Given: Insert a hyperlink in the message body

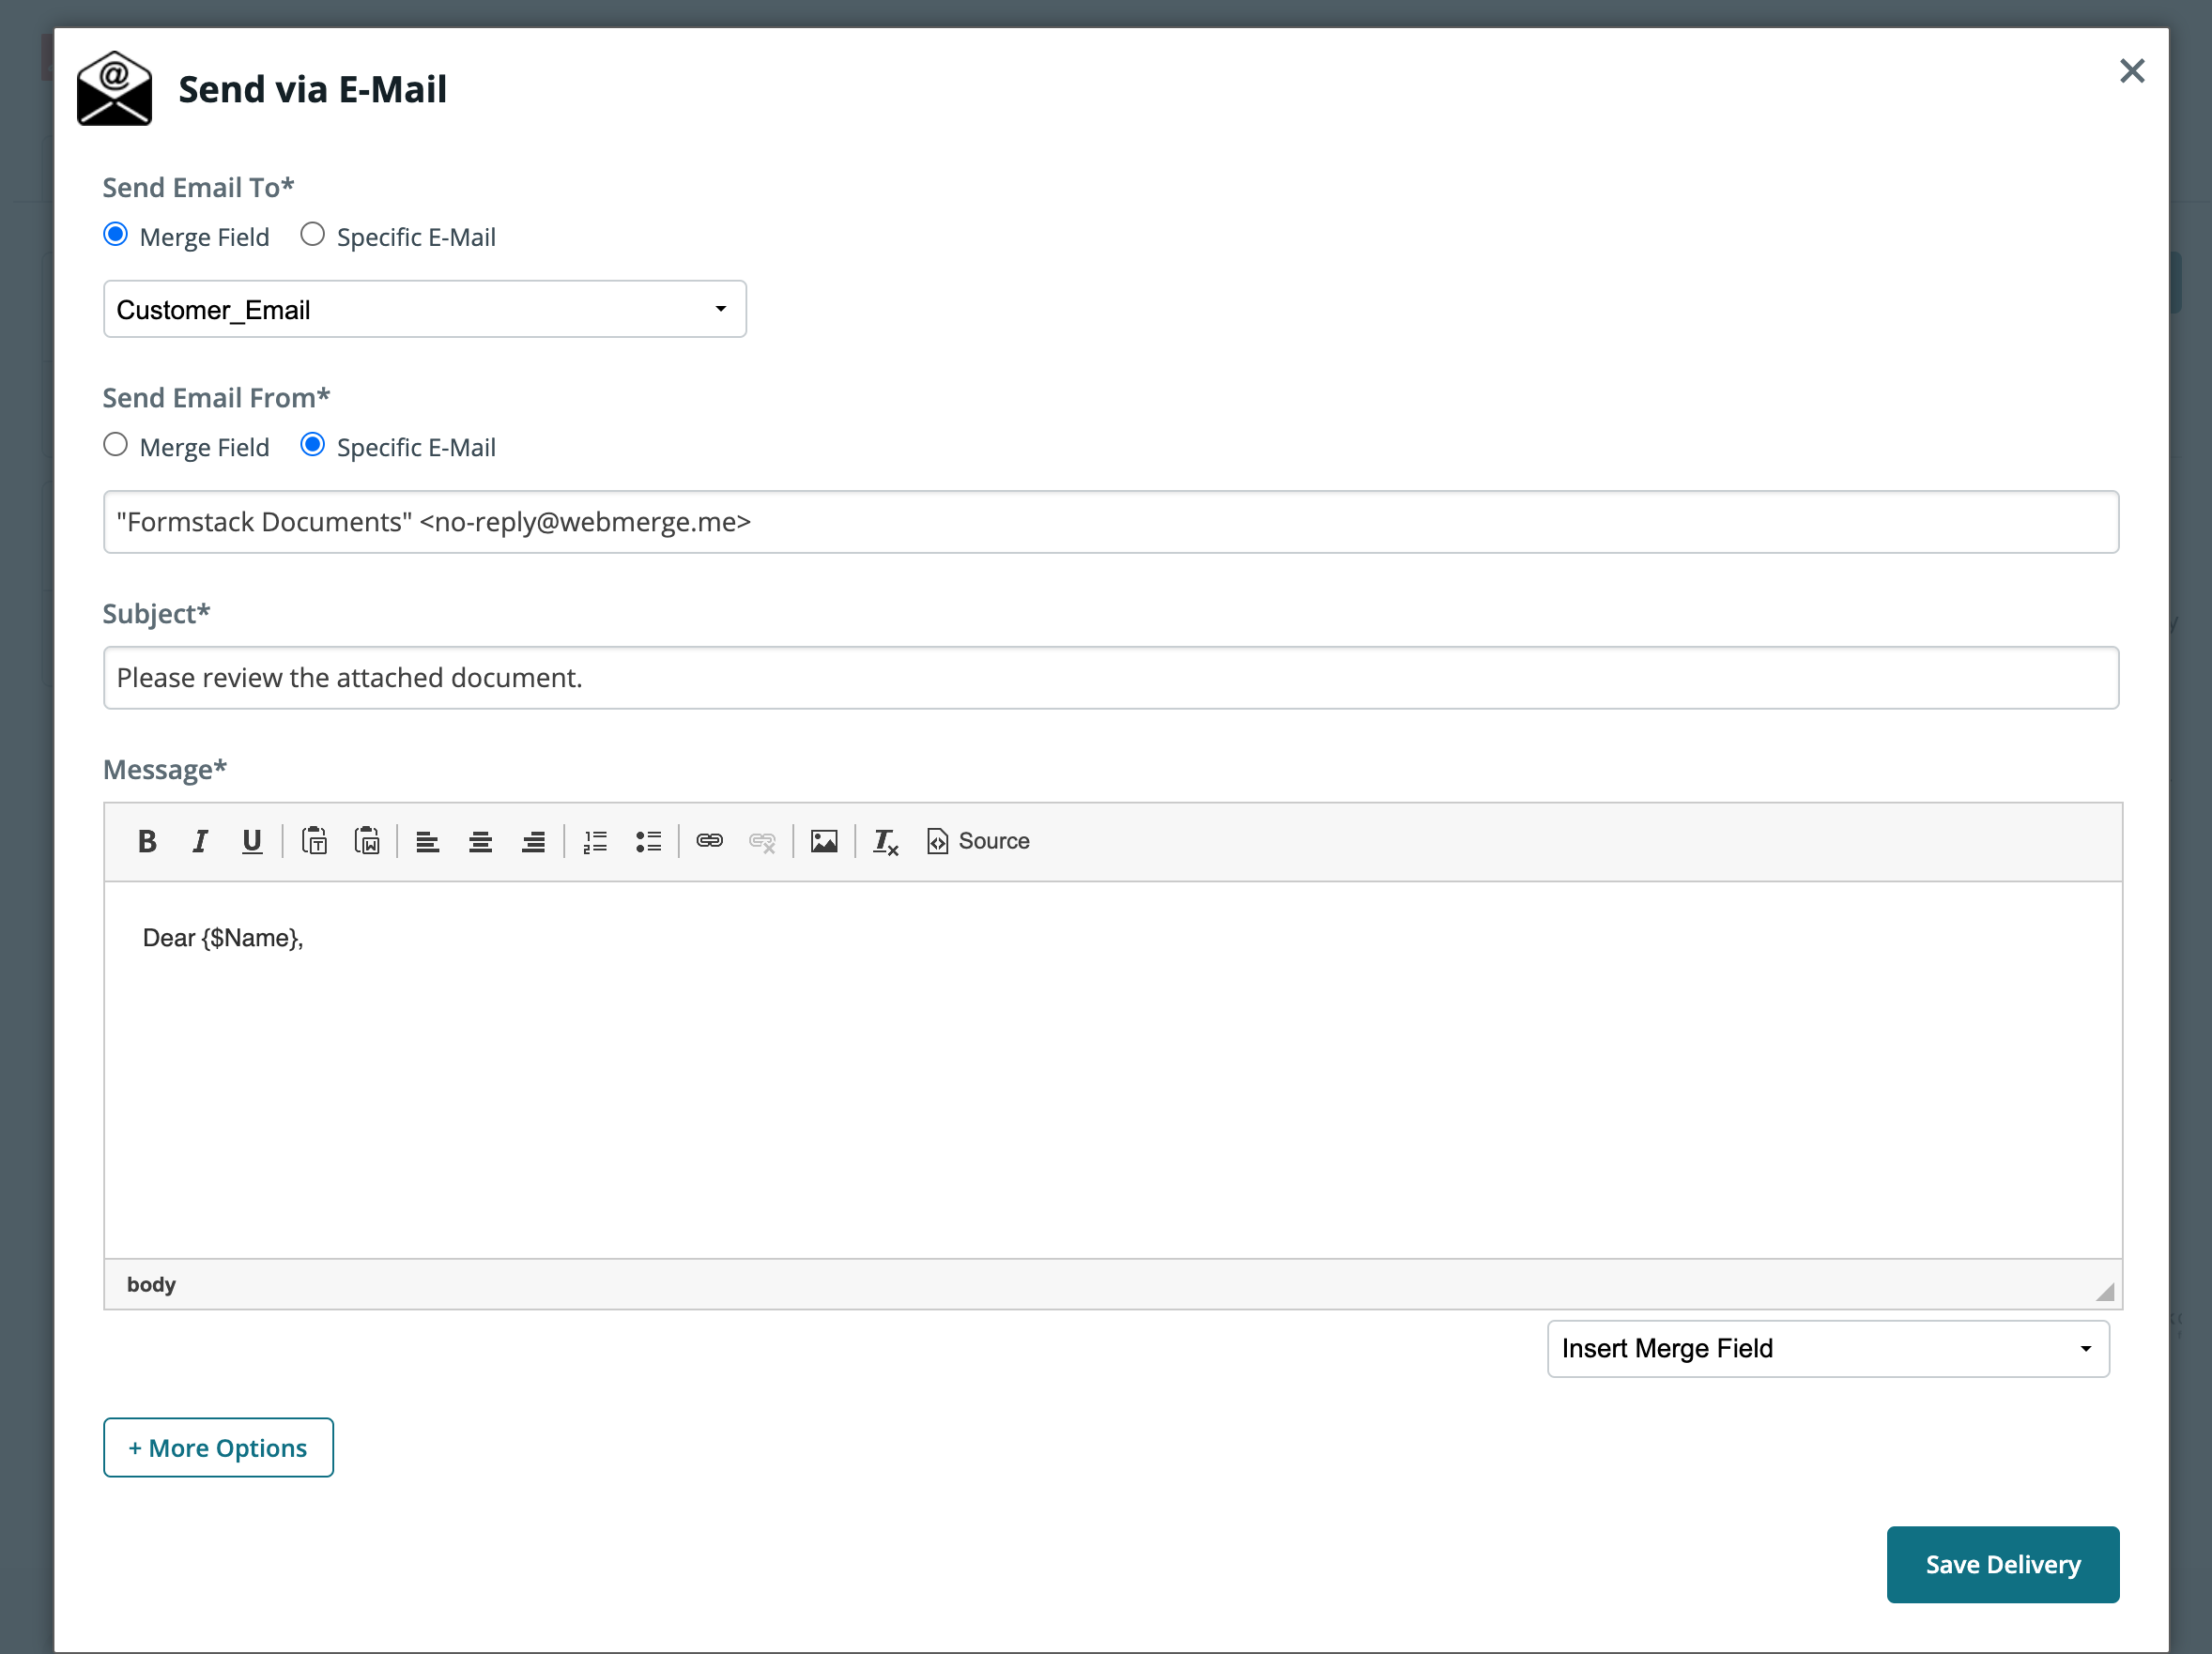Looking at the screenshot, I should [709, 841].
